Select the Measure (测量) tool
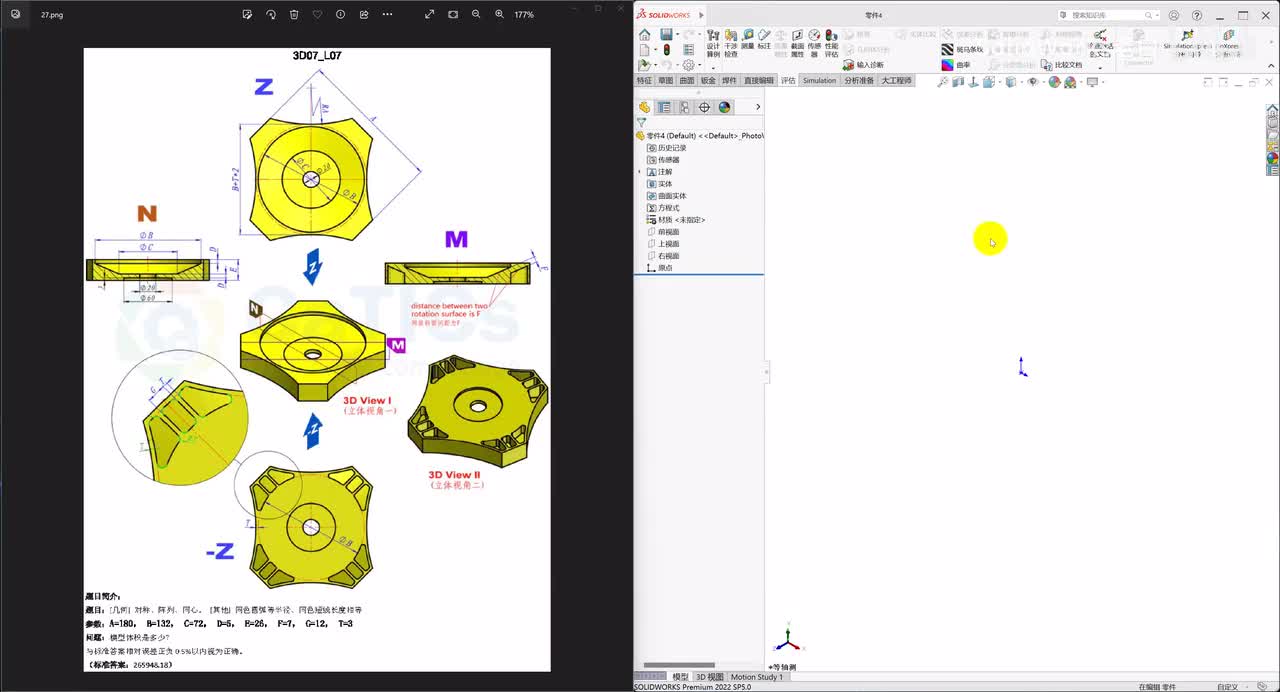Screen dimensions: 1280x692 coord(748,39)
